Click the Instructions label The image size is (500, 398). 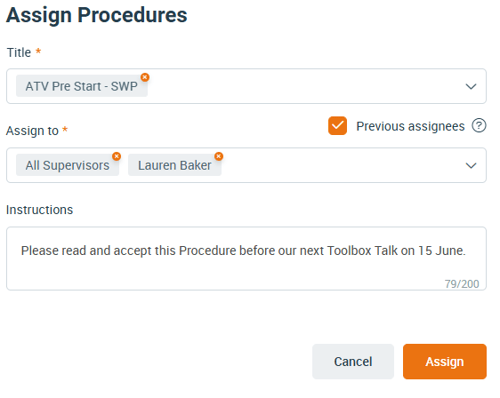click(x=39, y=210)
